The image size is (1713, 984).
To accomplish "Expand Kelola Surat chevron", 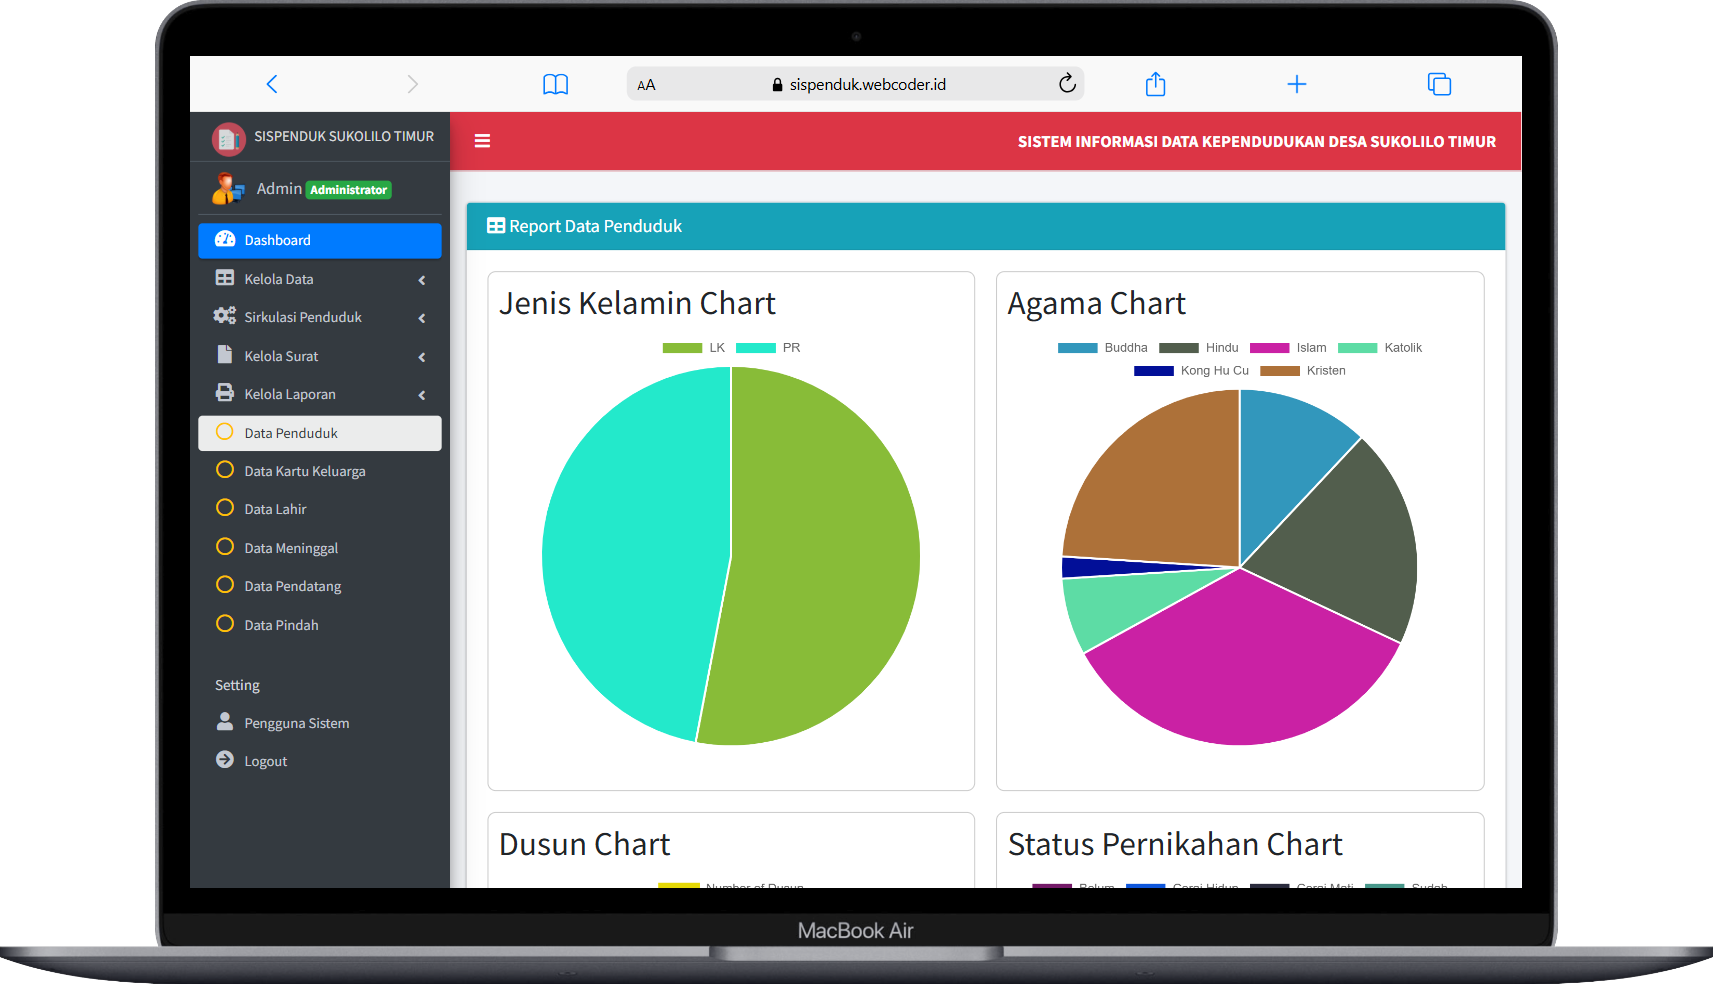I will pyautogui.click(x=422, y=357).
